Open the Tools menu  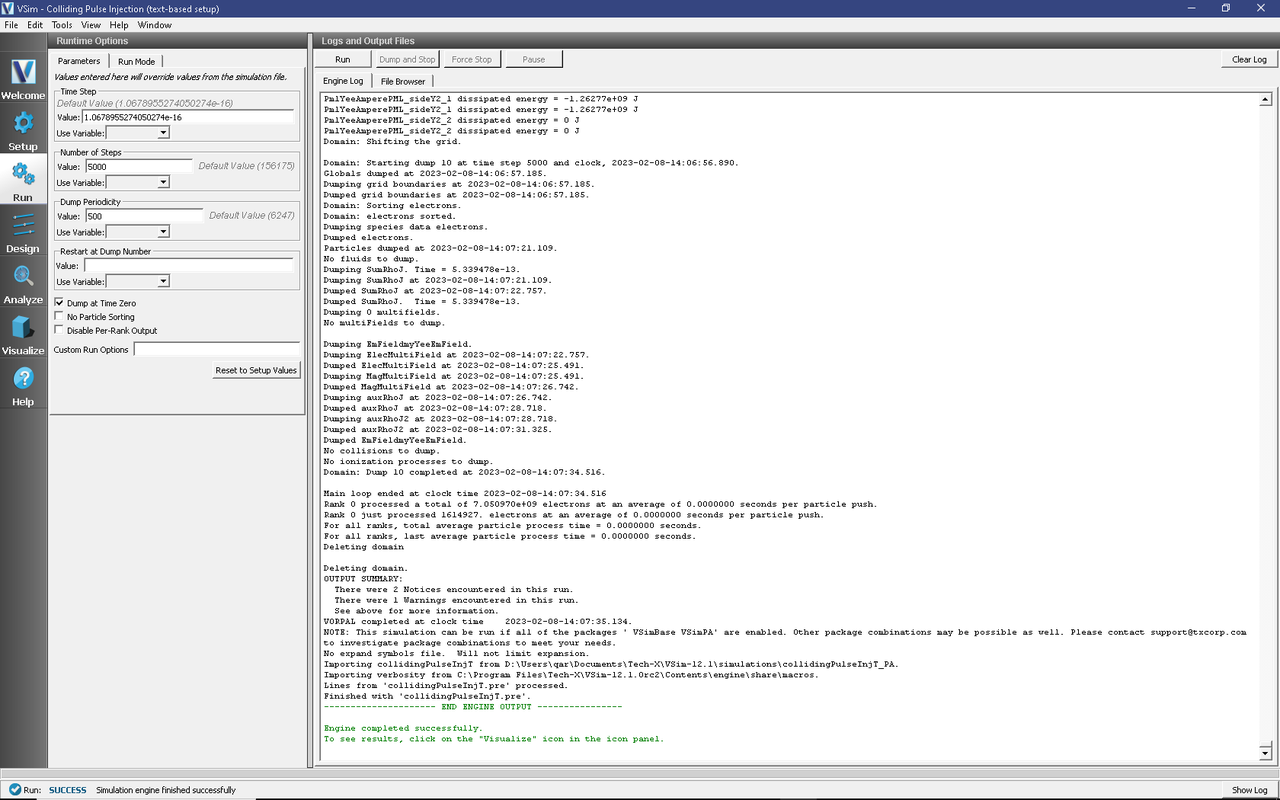[x=62, y=24]
